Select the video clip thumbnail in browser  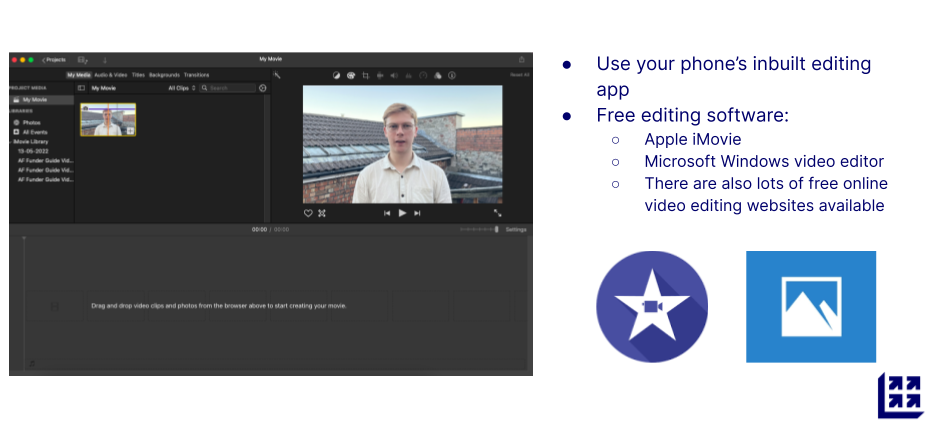pyautogui.click(x=108, y=119)
